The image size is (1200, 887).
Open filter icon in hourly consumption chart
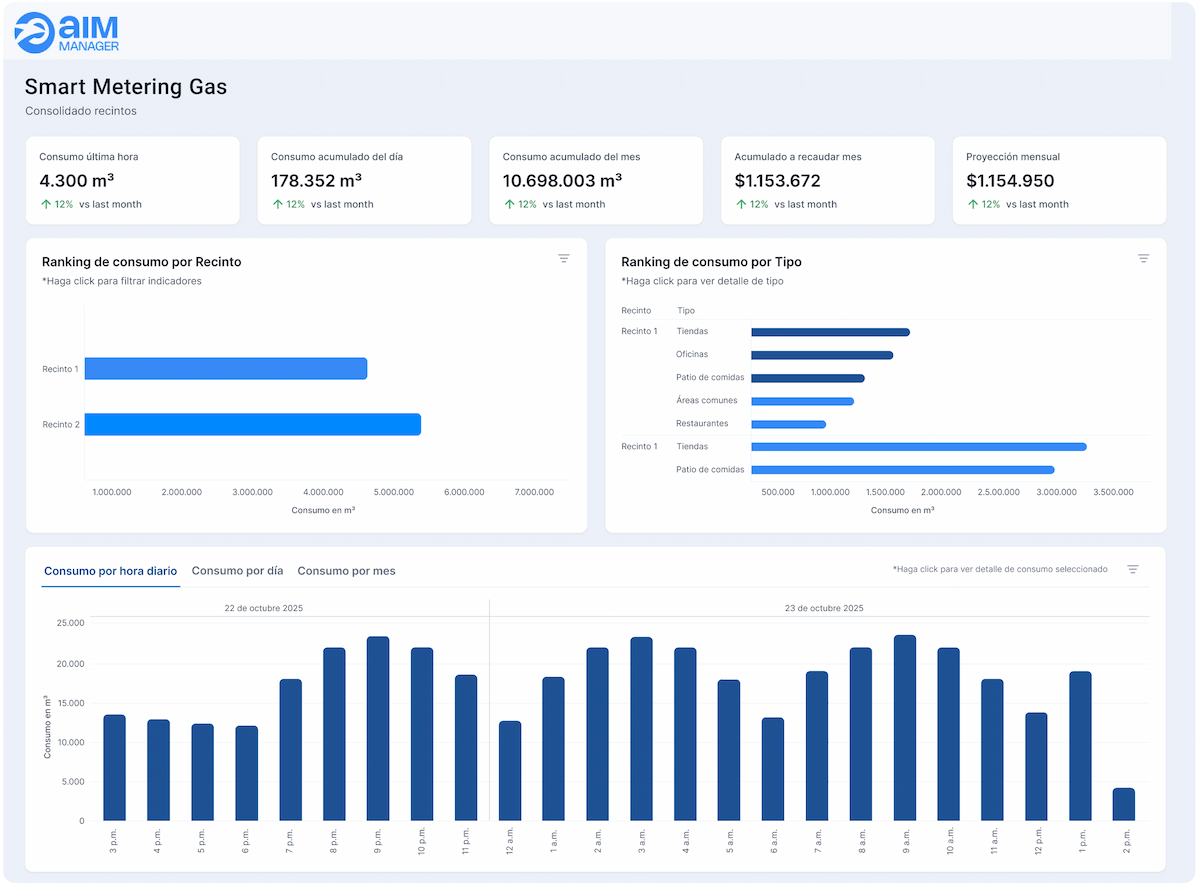tap(1133, 569)
